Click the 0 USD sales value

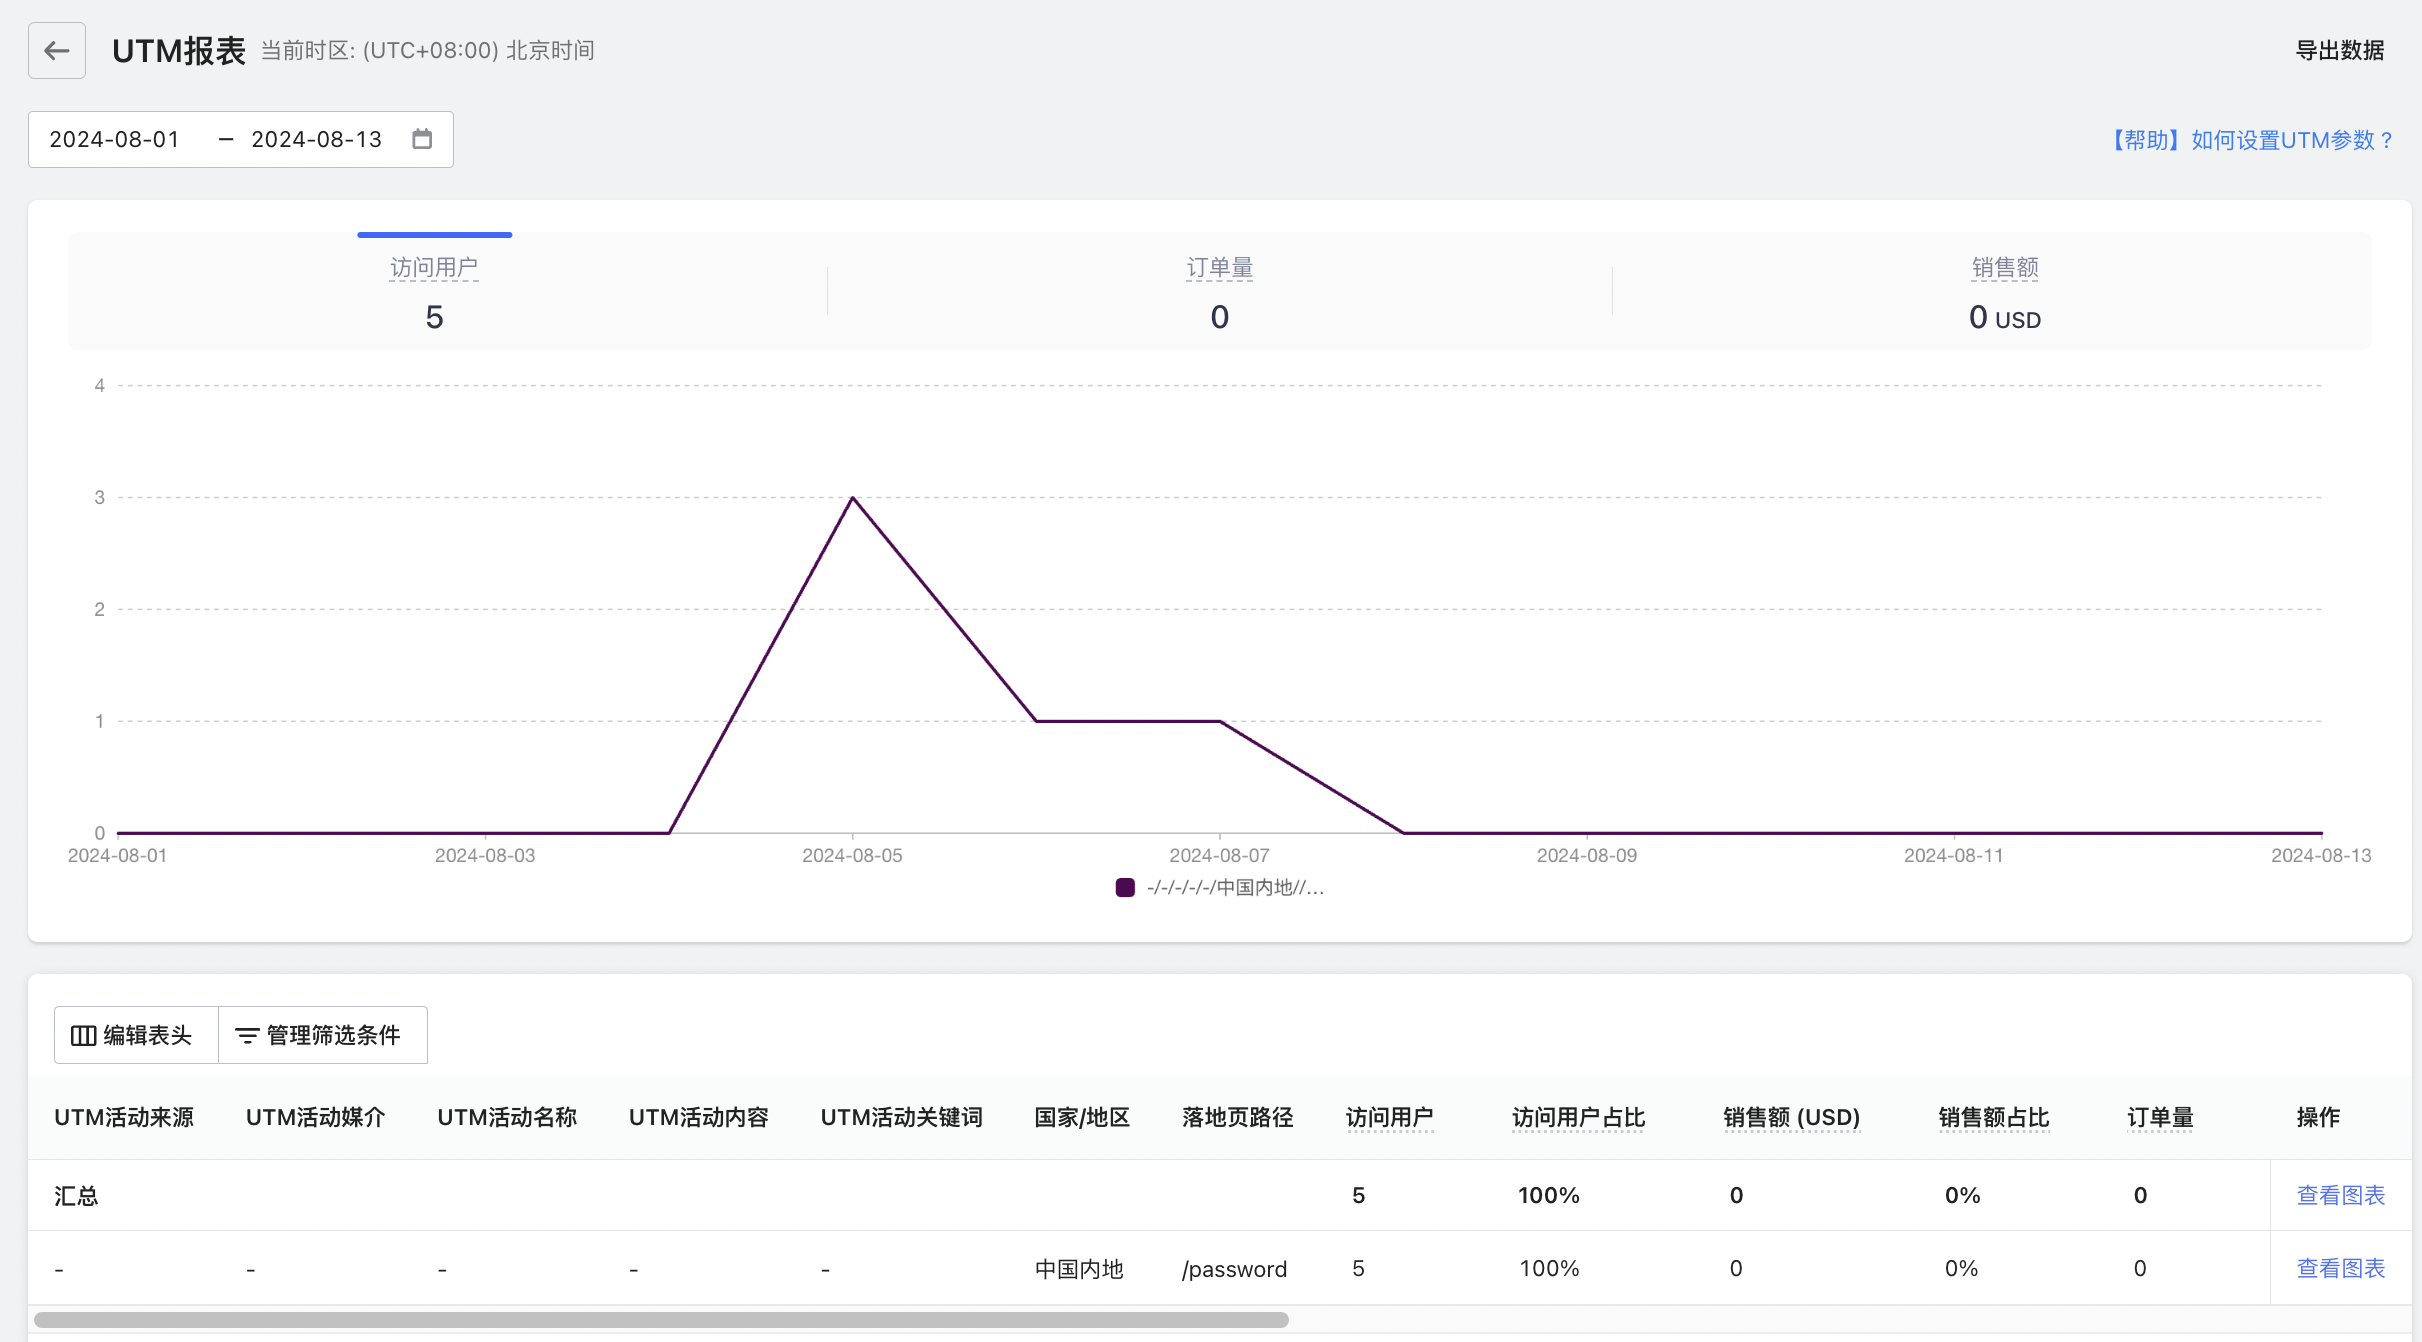(x=2004, y=317)
